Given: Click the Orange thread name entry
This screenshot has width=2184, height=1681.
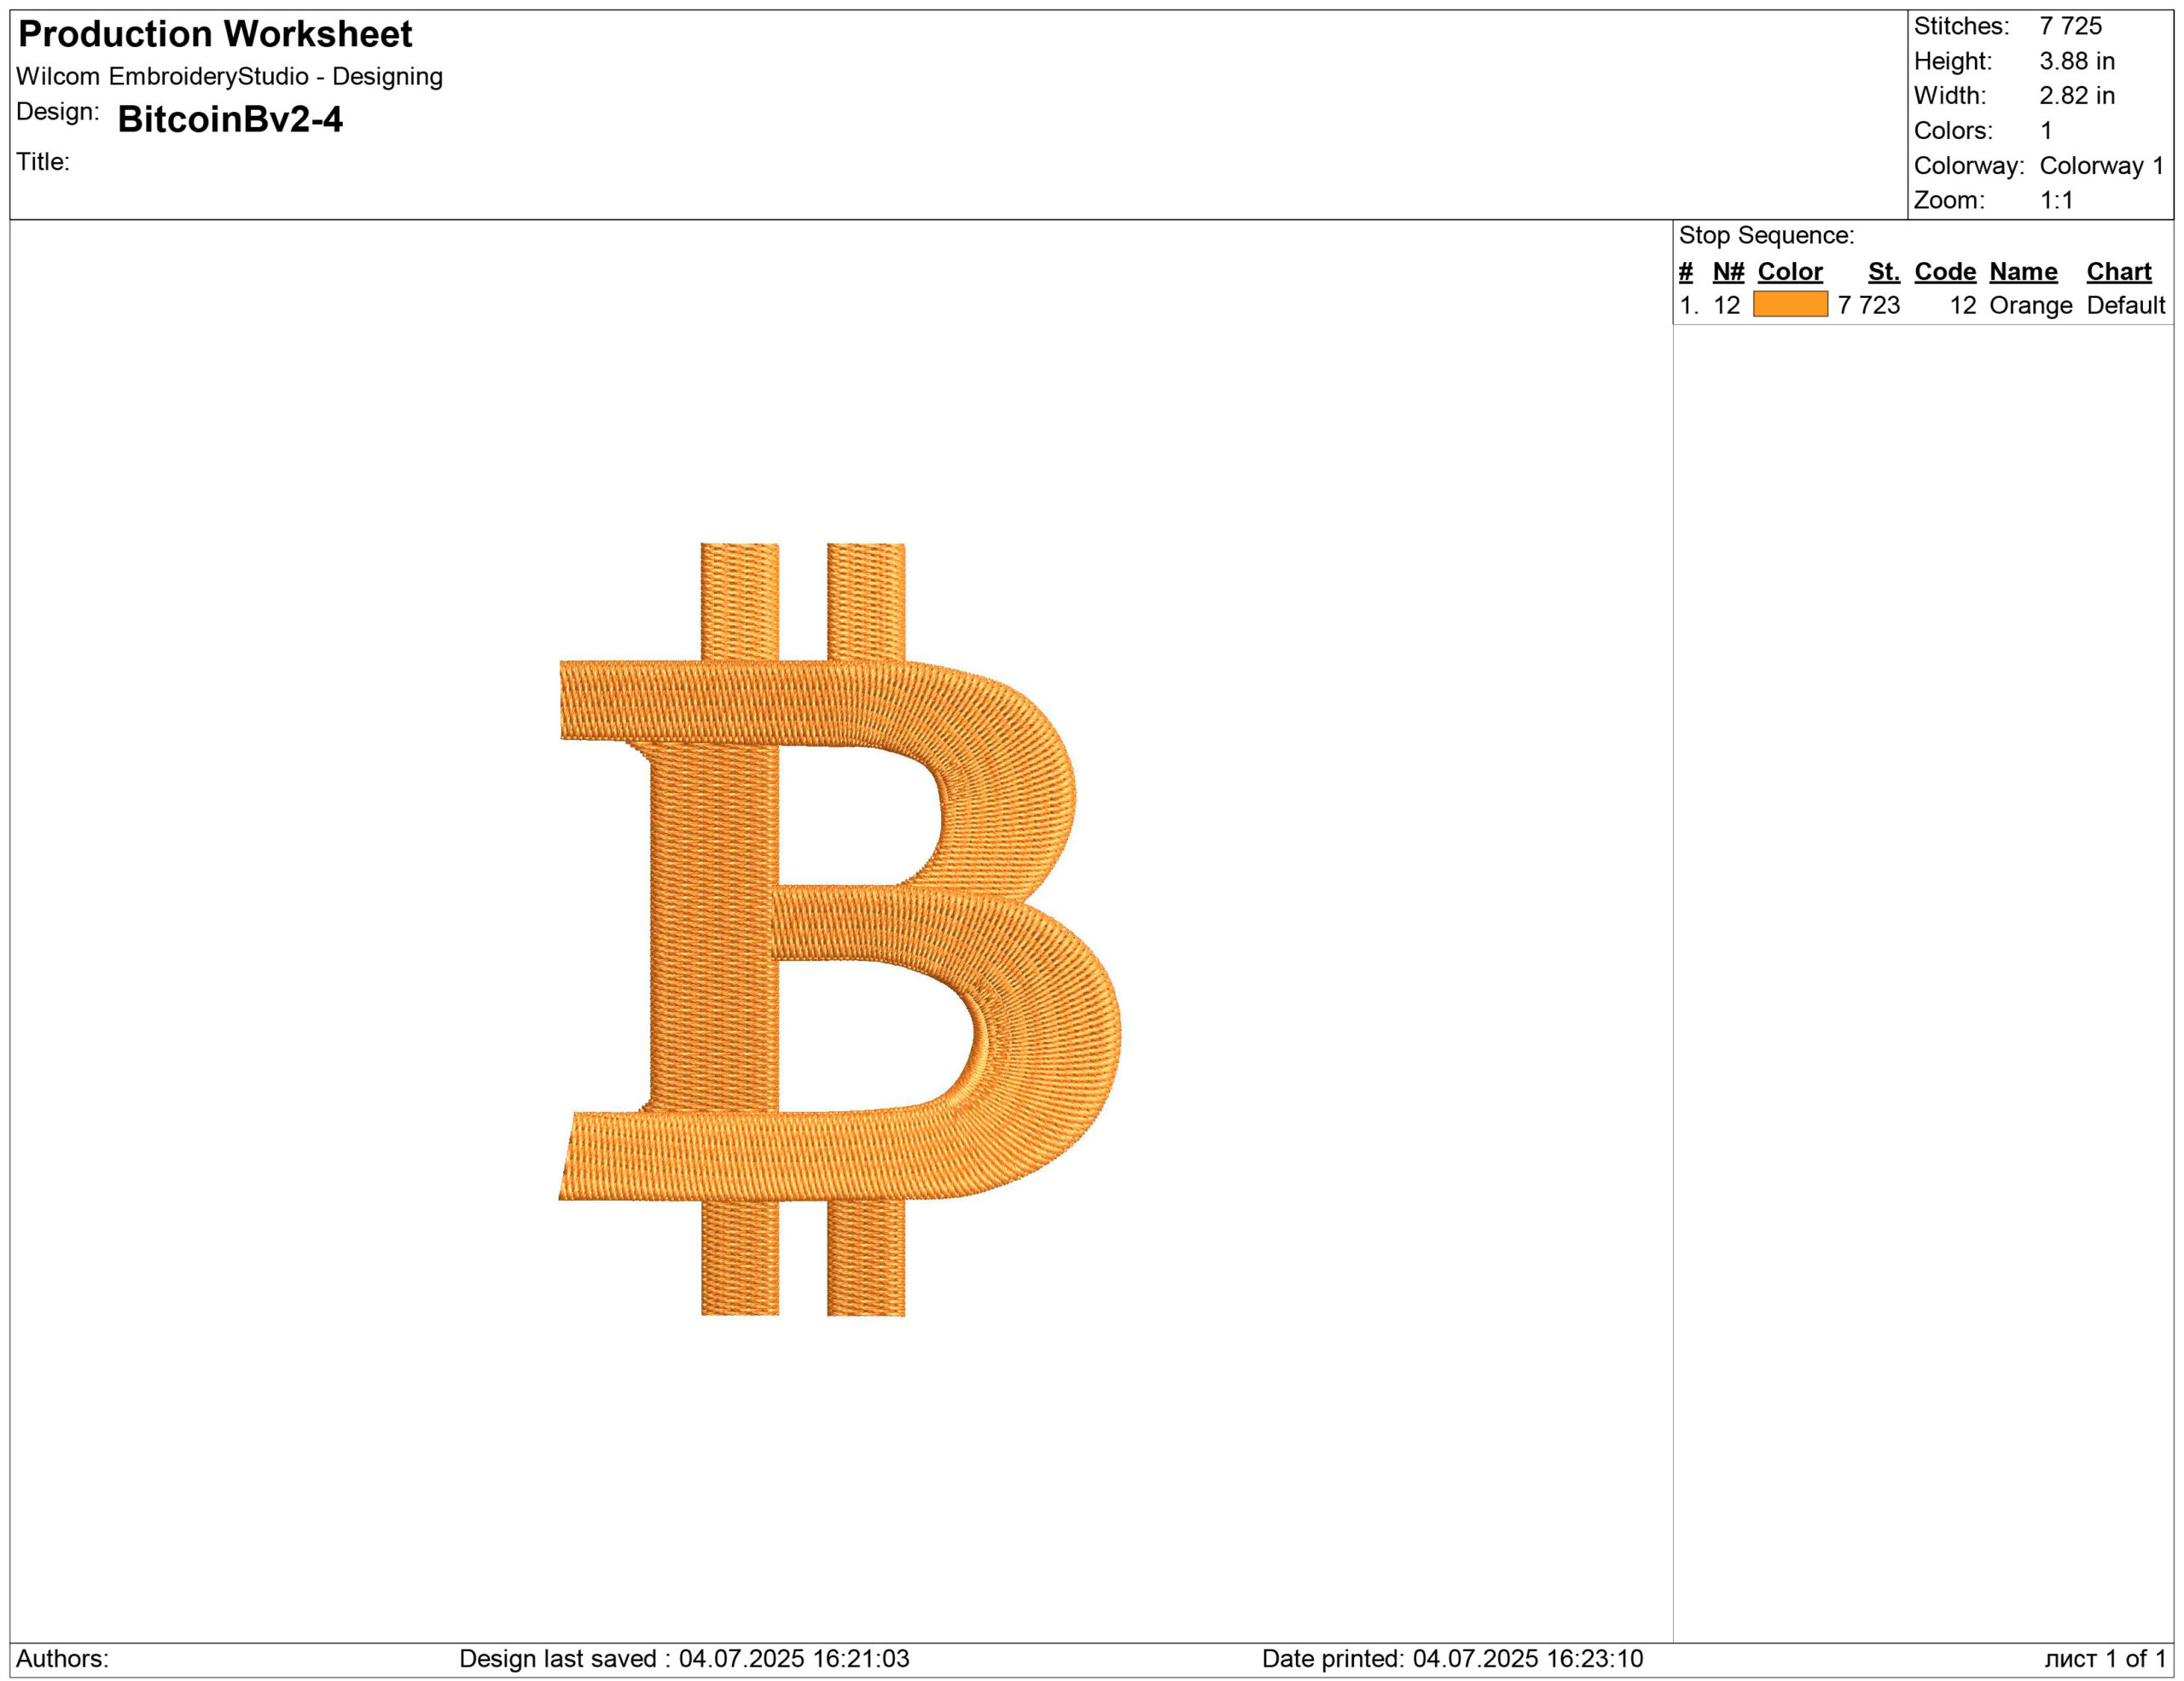Looking at the screenshot, I should 2030,306.
